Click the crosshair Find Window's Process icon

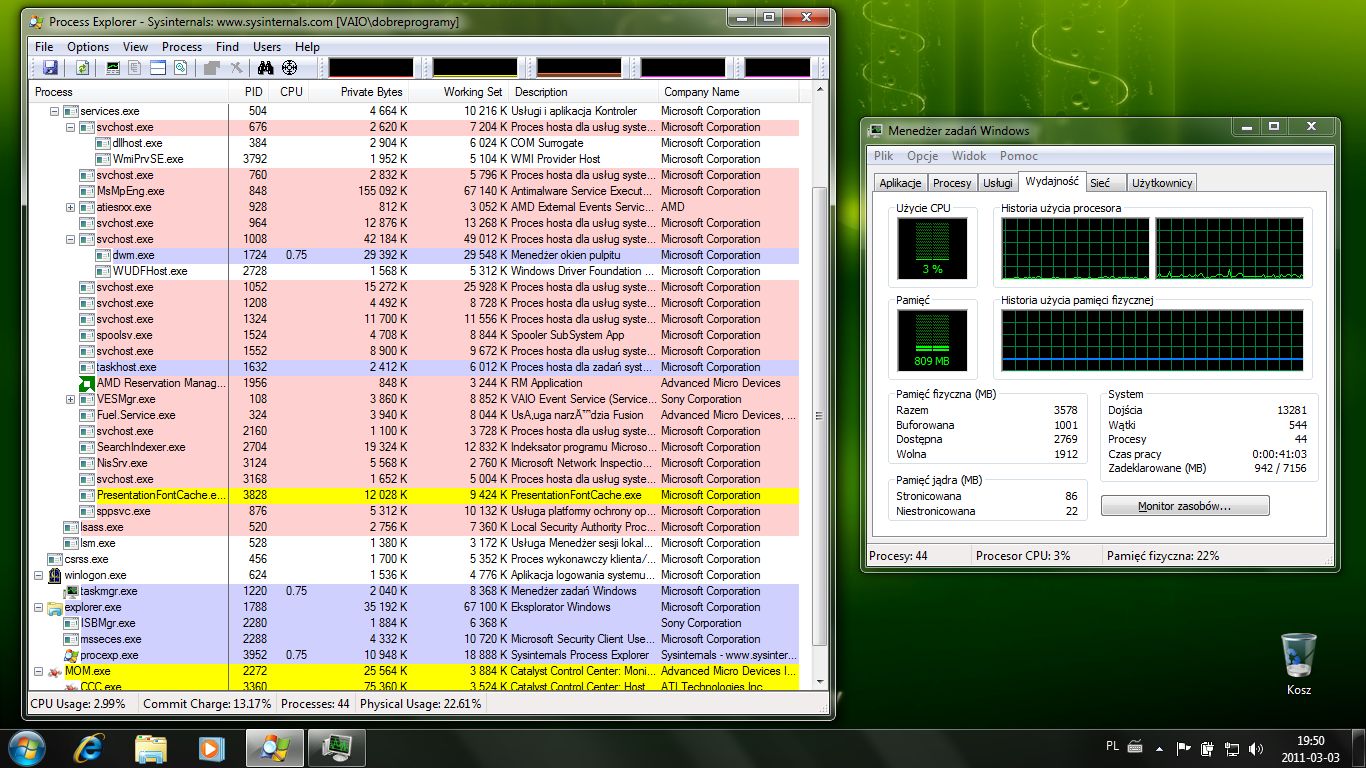click(289, 68)
